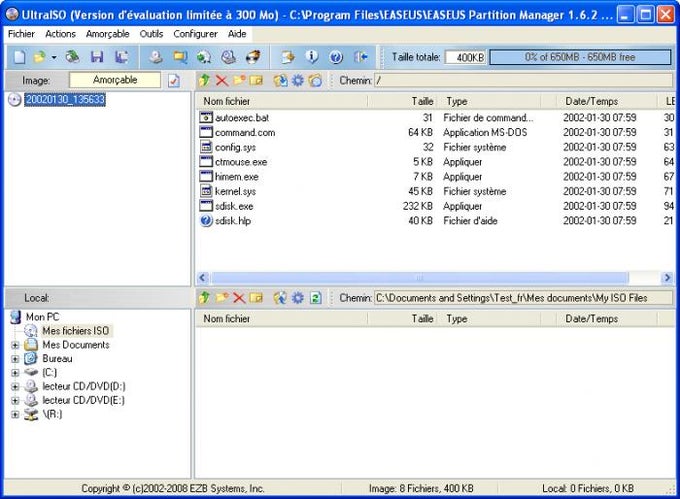Create new folder in image pane
The width and height of the screenshot is (680, 499).
point(239,80)
